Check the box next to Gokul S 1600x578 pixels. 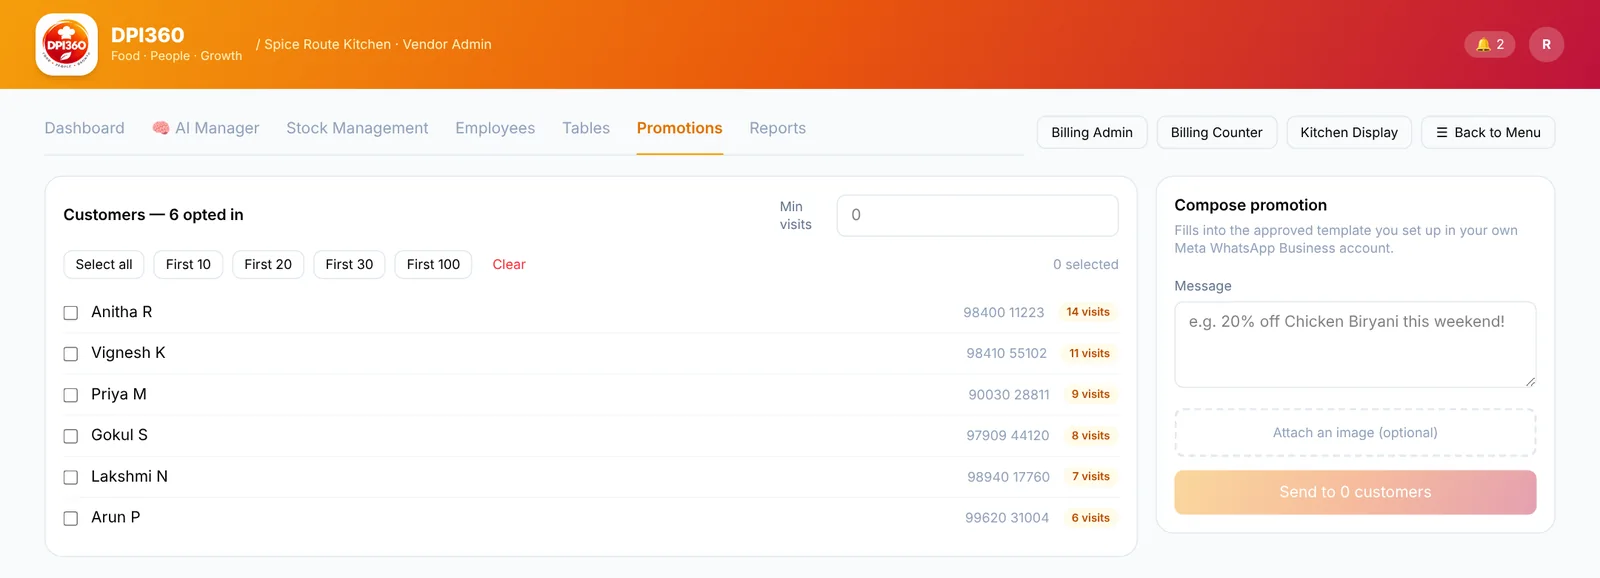click(x=71, y=436)
